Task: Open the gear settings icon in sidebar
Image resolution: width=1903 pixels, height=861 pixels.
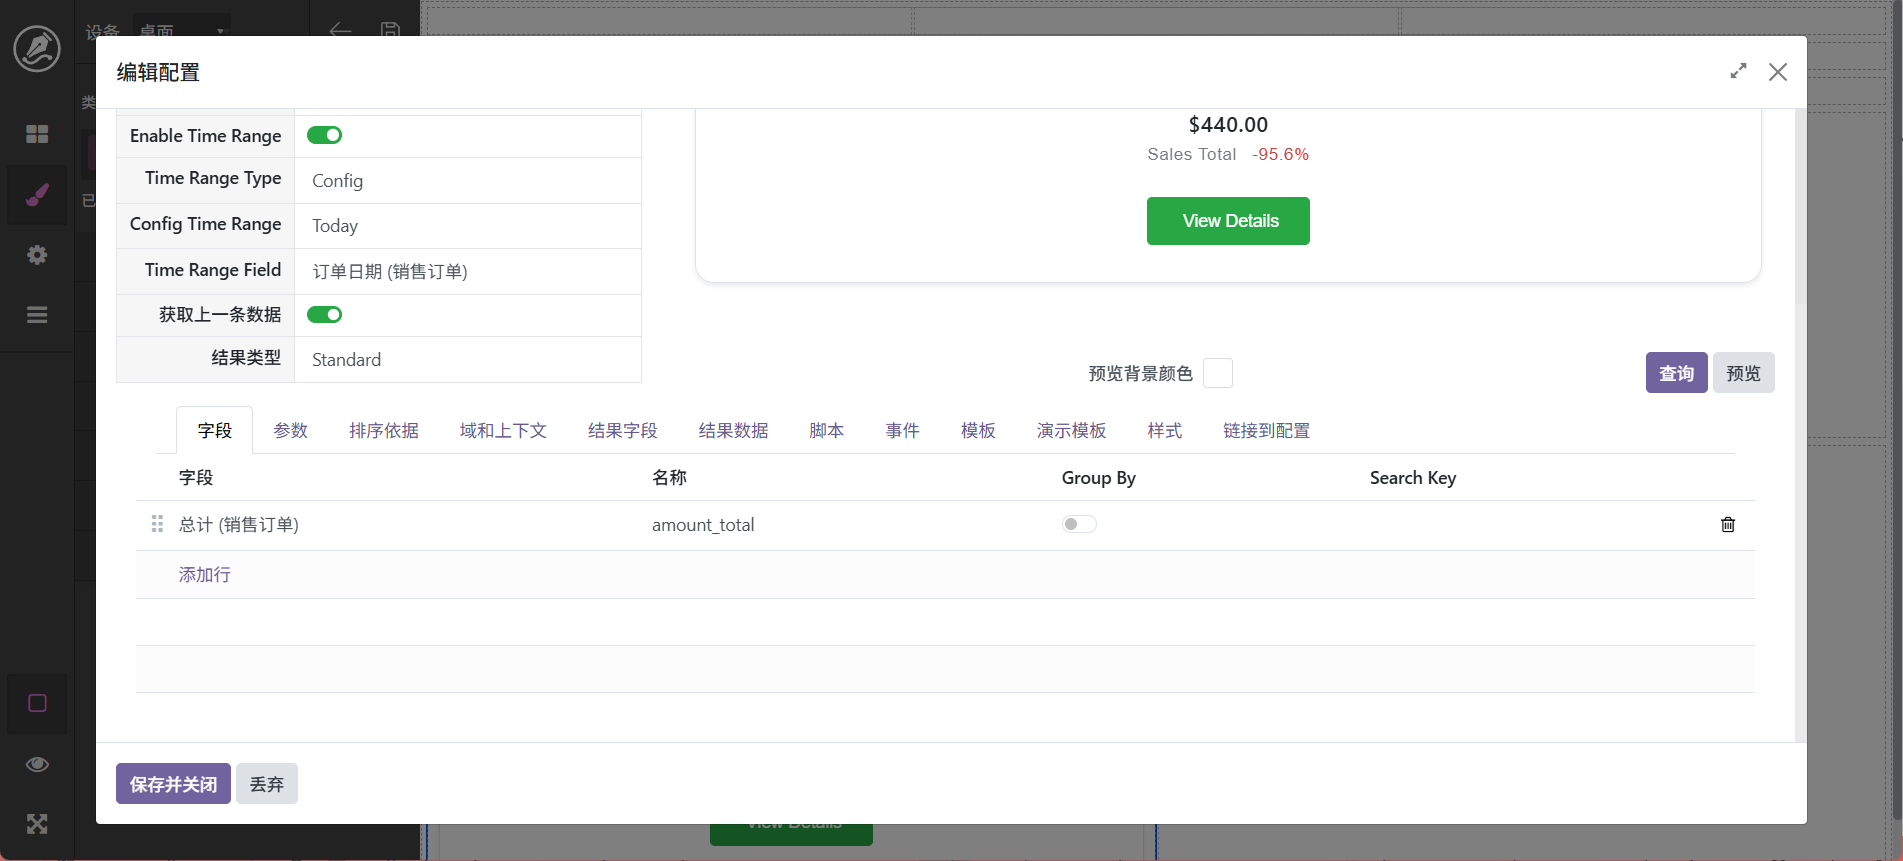Action: point(37,255)
